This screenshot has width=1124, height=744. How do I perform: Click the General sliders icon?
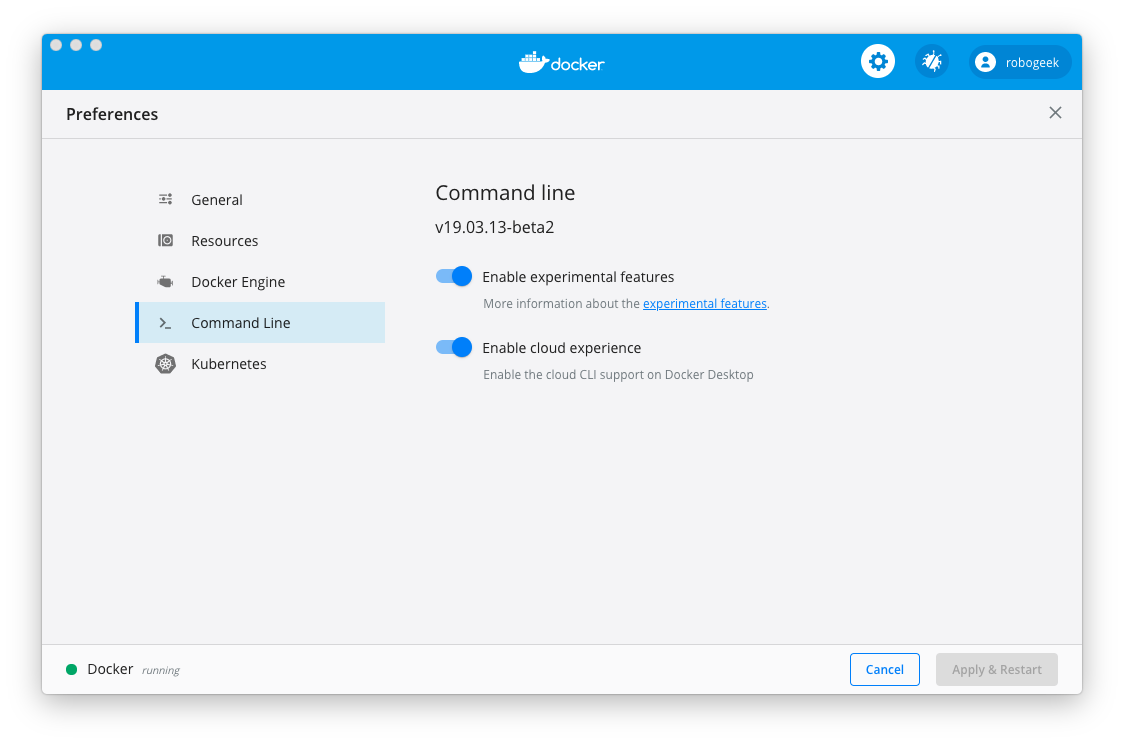coord(166,199)
